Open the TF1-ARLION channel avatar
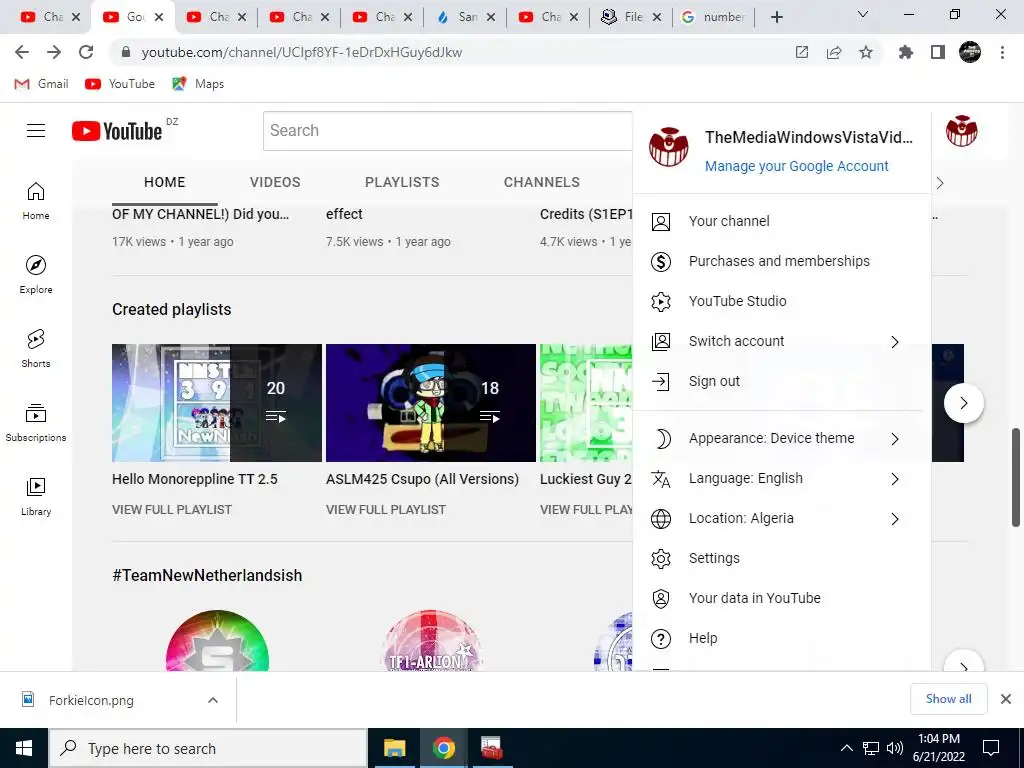The height and width of the screenshot is (768, 1024). pyautogui.click(x=431, y=641)
